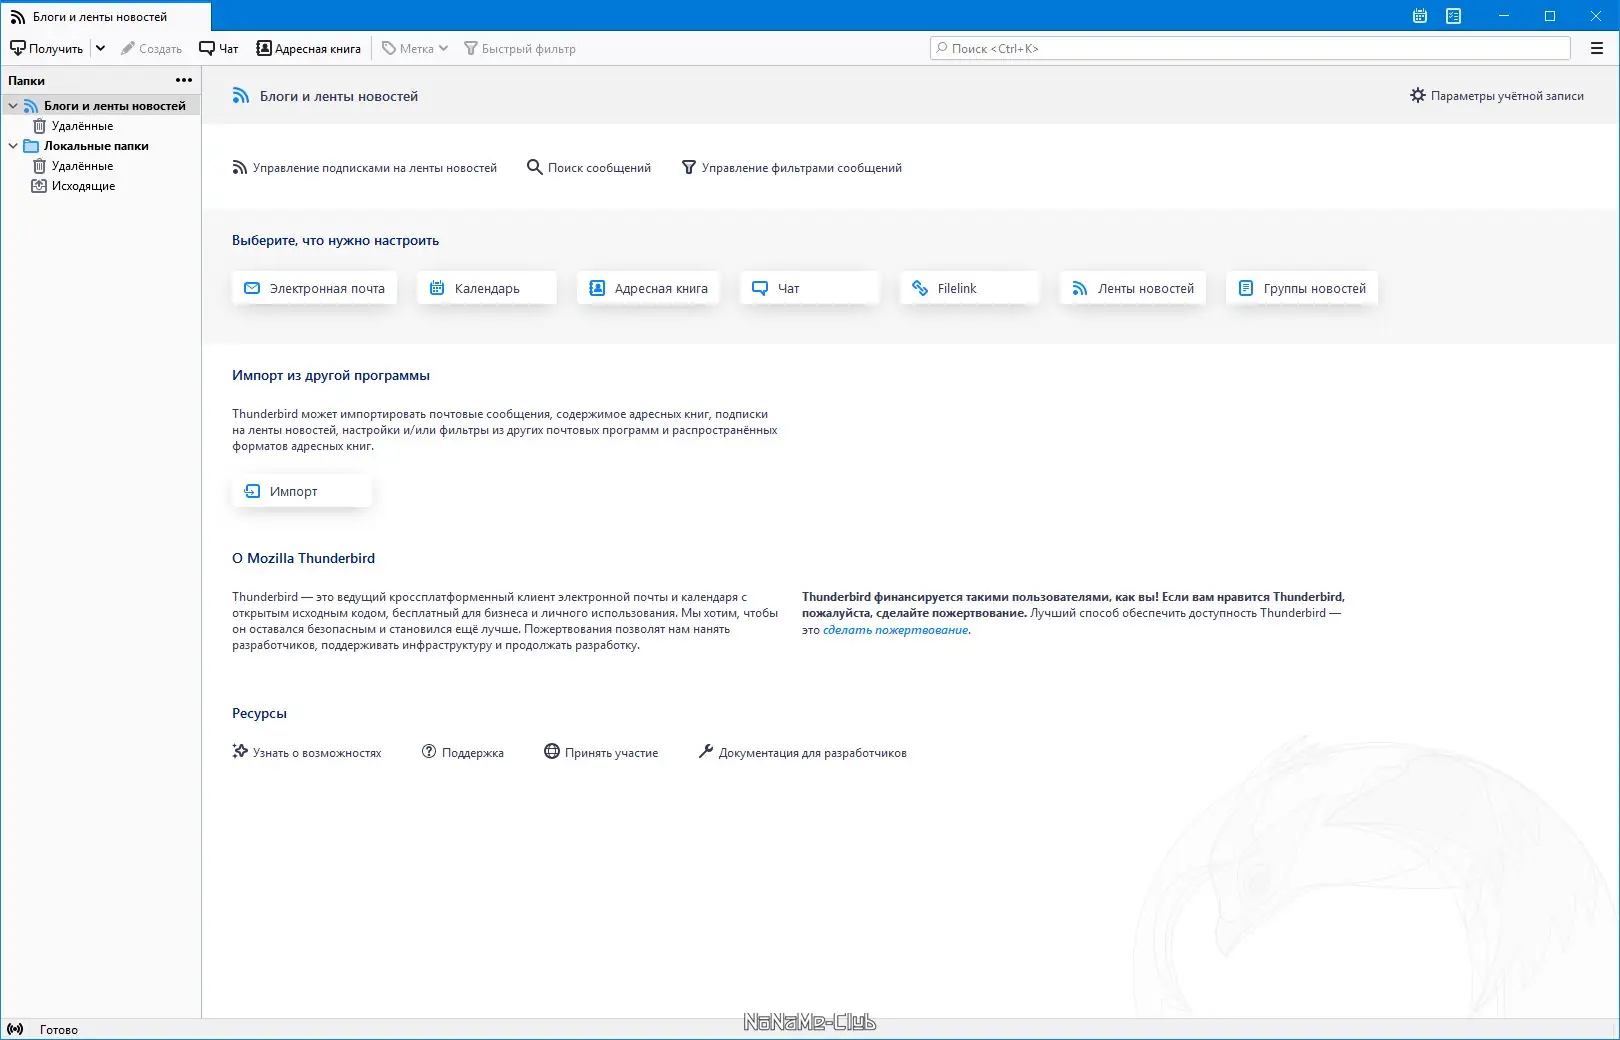Click the sparkle icon by Узнать о возможностях
This screenshot has height=1040, width=1620.
240,752
